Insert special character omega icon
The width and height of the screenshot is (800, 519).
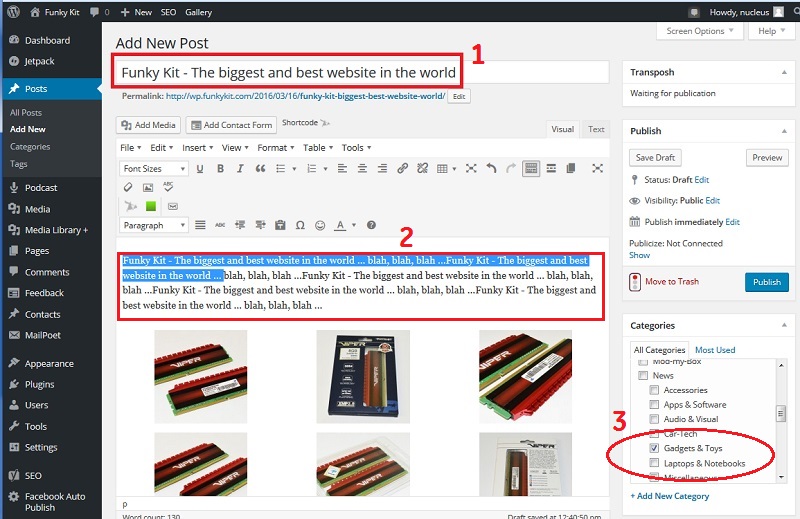coord(300,225)
